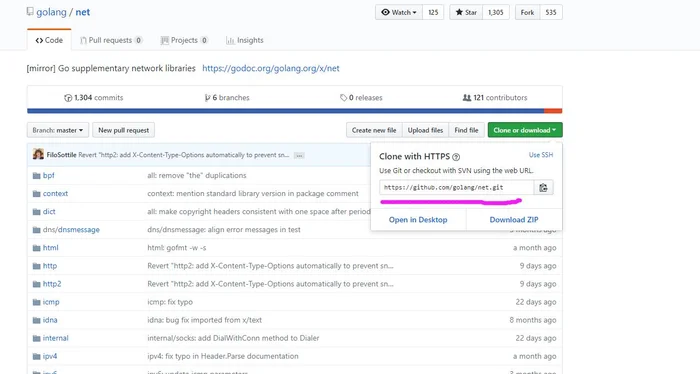Fork the repository
Viewport: 700px width, 374px height.
click(527, 12)
